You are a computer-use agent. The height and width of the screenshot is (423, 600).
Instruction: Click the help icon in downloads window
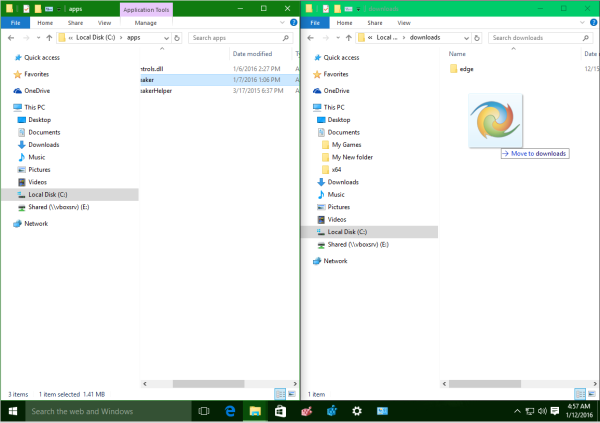tap(593, 23)
